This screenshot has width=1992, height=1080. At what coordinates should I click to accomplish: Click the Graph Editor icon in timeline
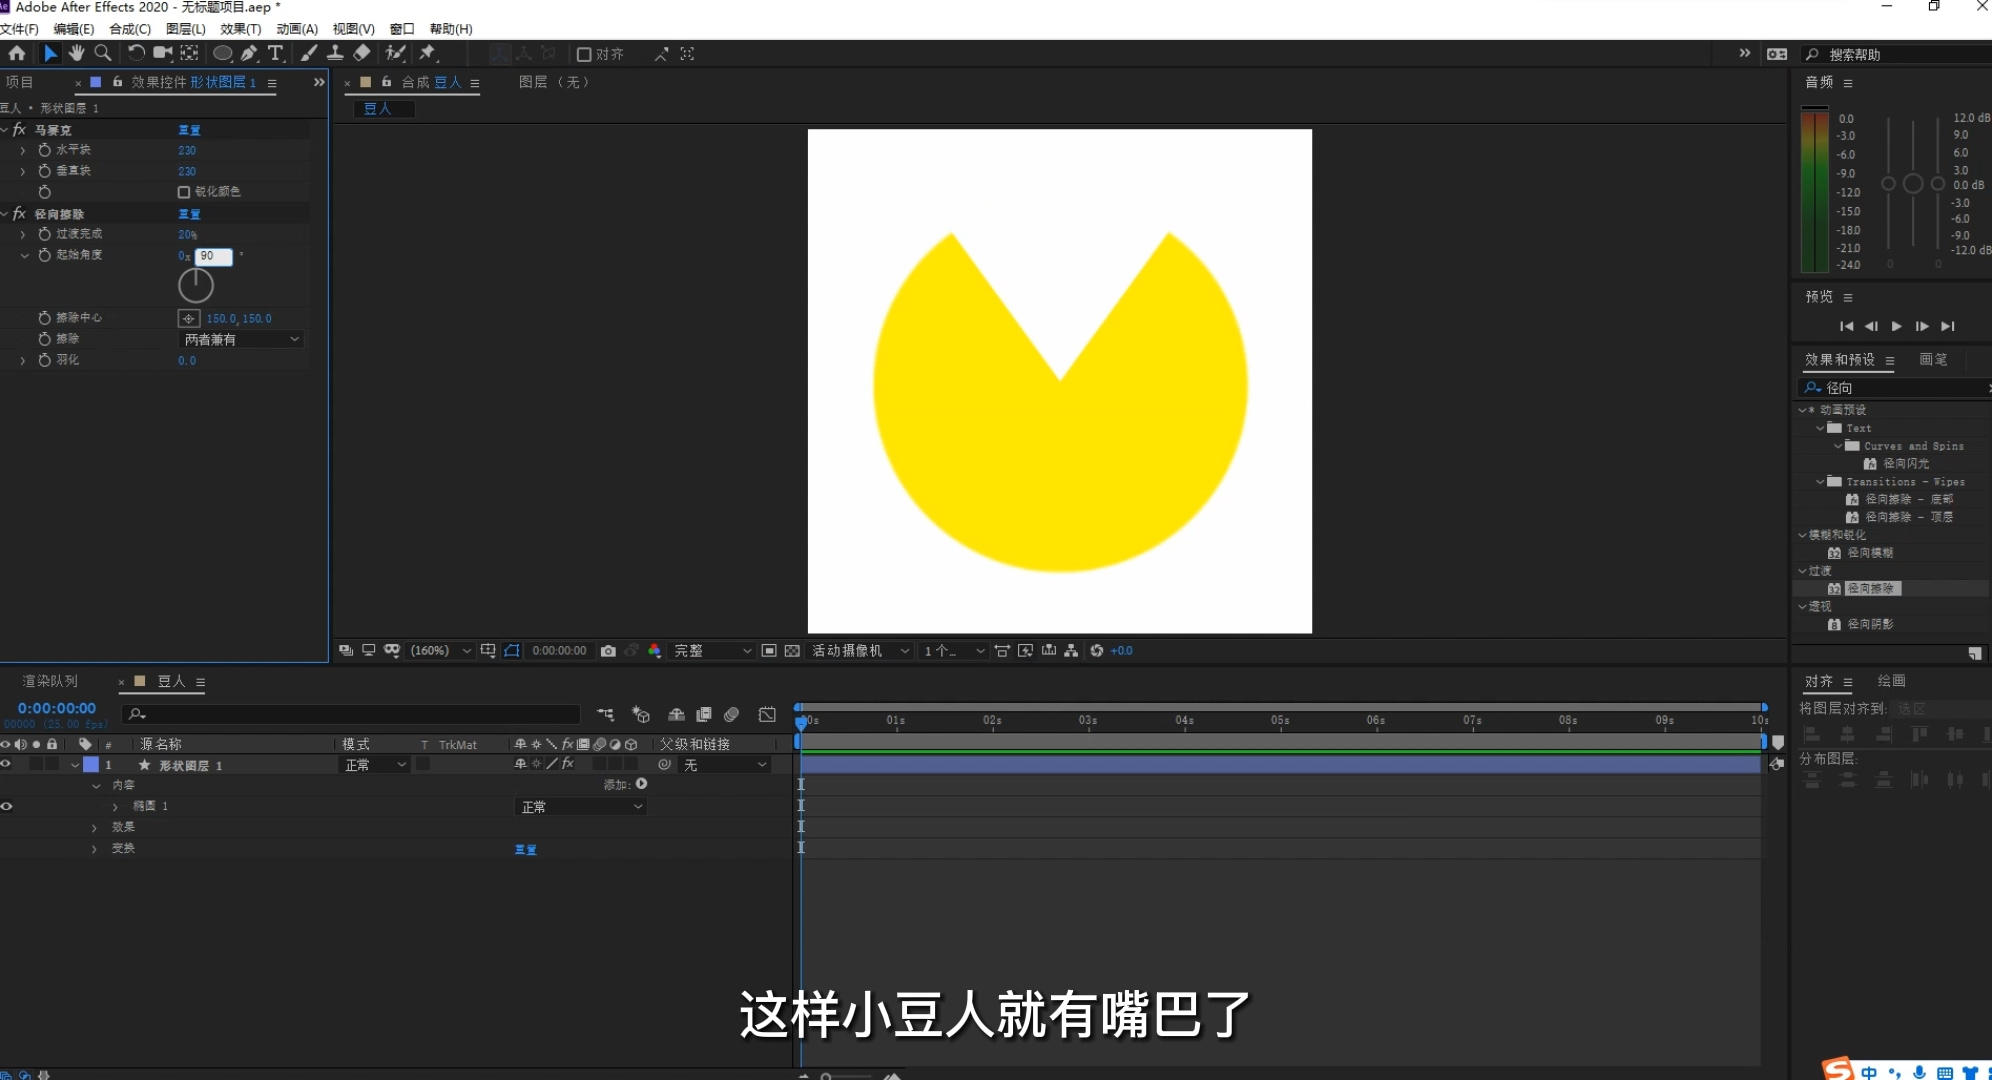coord(767,714)
